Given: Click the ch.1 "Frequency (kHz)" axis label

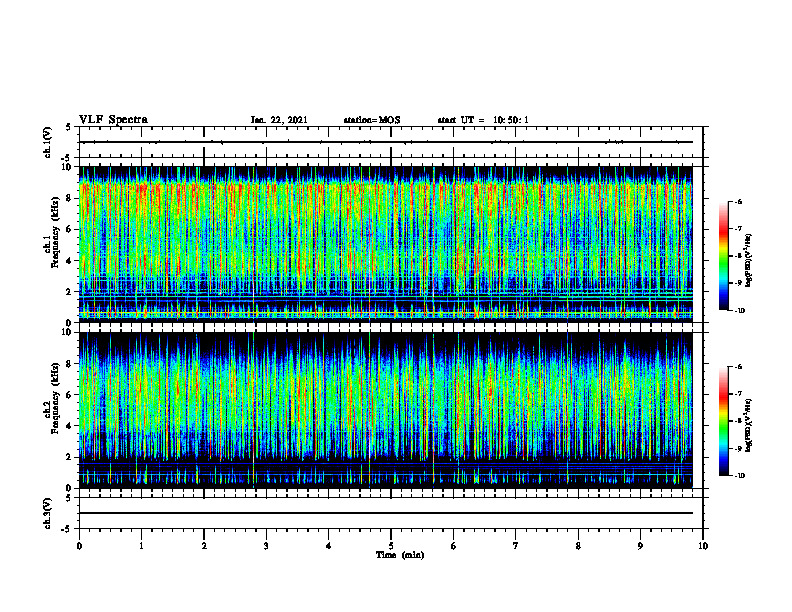Looking at the screenshot, I should click(x=56, y=232).
